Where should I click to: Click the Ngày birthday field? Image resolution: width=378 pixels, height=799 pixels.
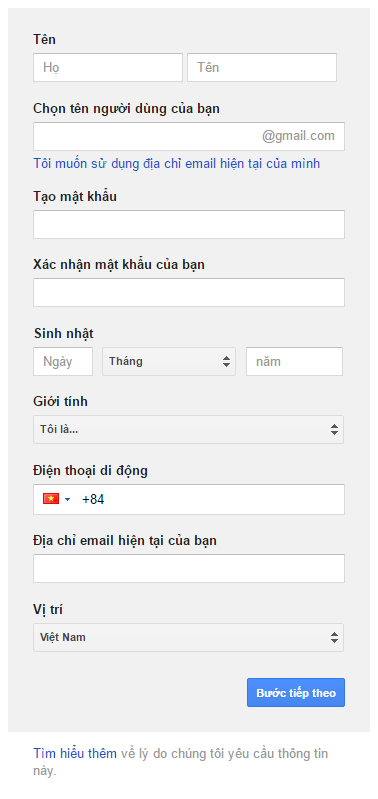[x=63, y=362]
